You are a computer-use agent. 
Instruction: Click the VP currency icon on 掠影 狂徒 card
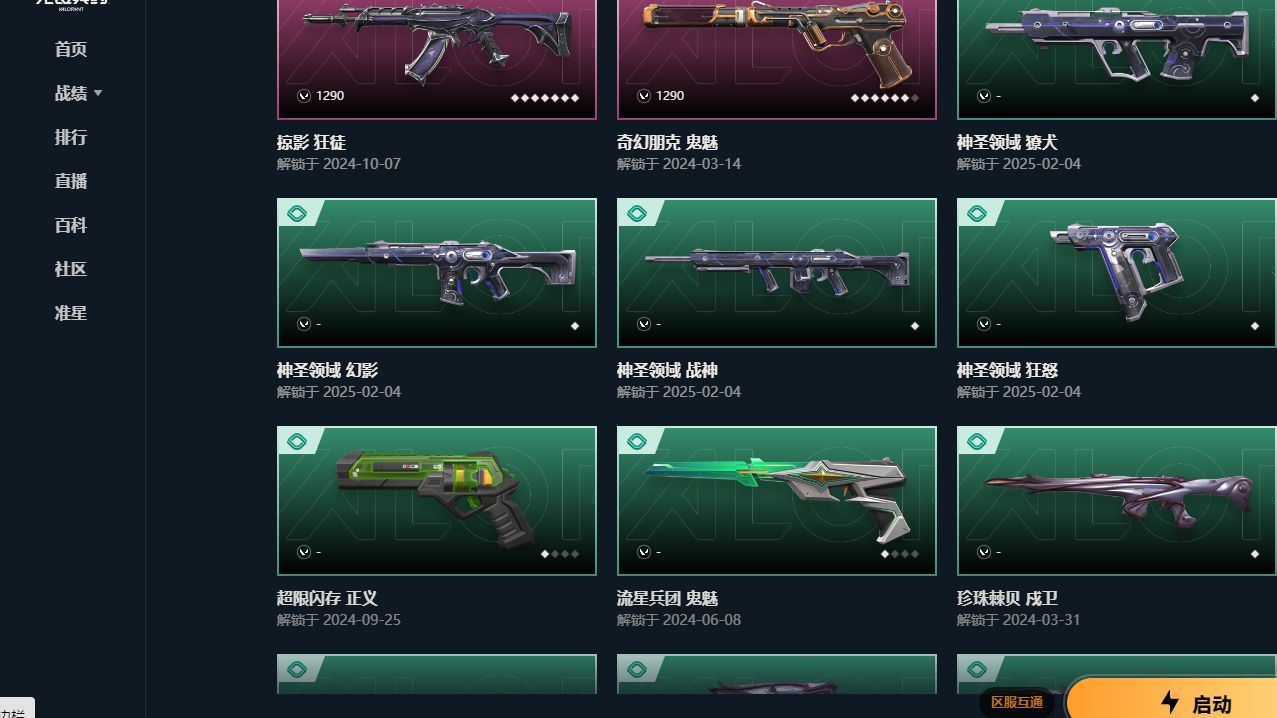(304, 96)
